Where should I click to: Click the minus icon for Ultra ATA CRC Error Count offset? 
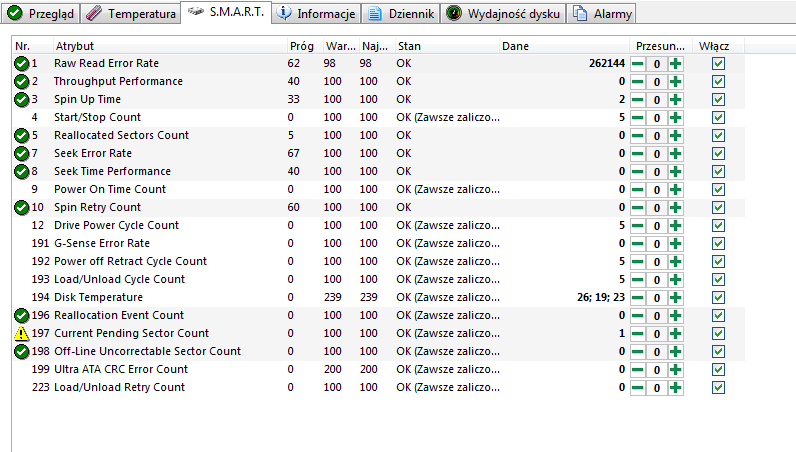(638, 370)
